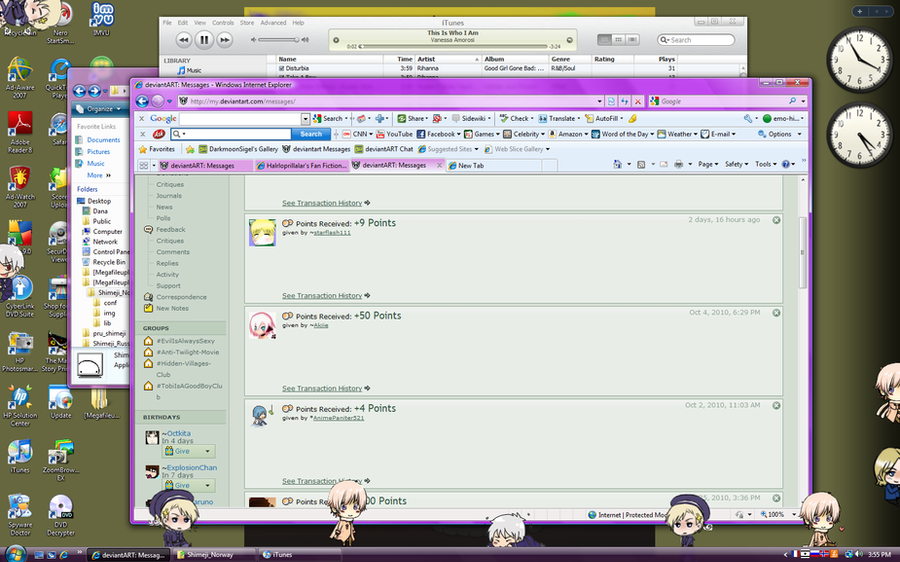Screen dimensions: 900x562
Task: Click See Transaction History under +50 Points
Action: click(x=322, y=389)
